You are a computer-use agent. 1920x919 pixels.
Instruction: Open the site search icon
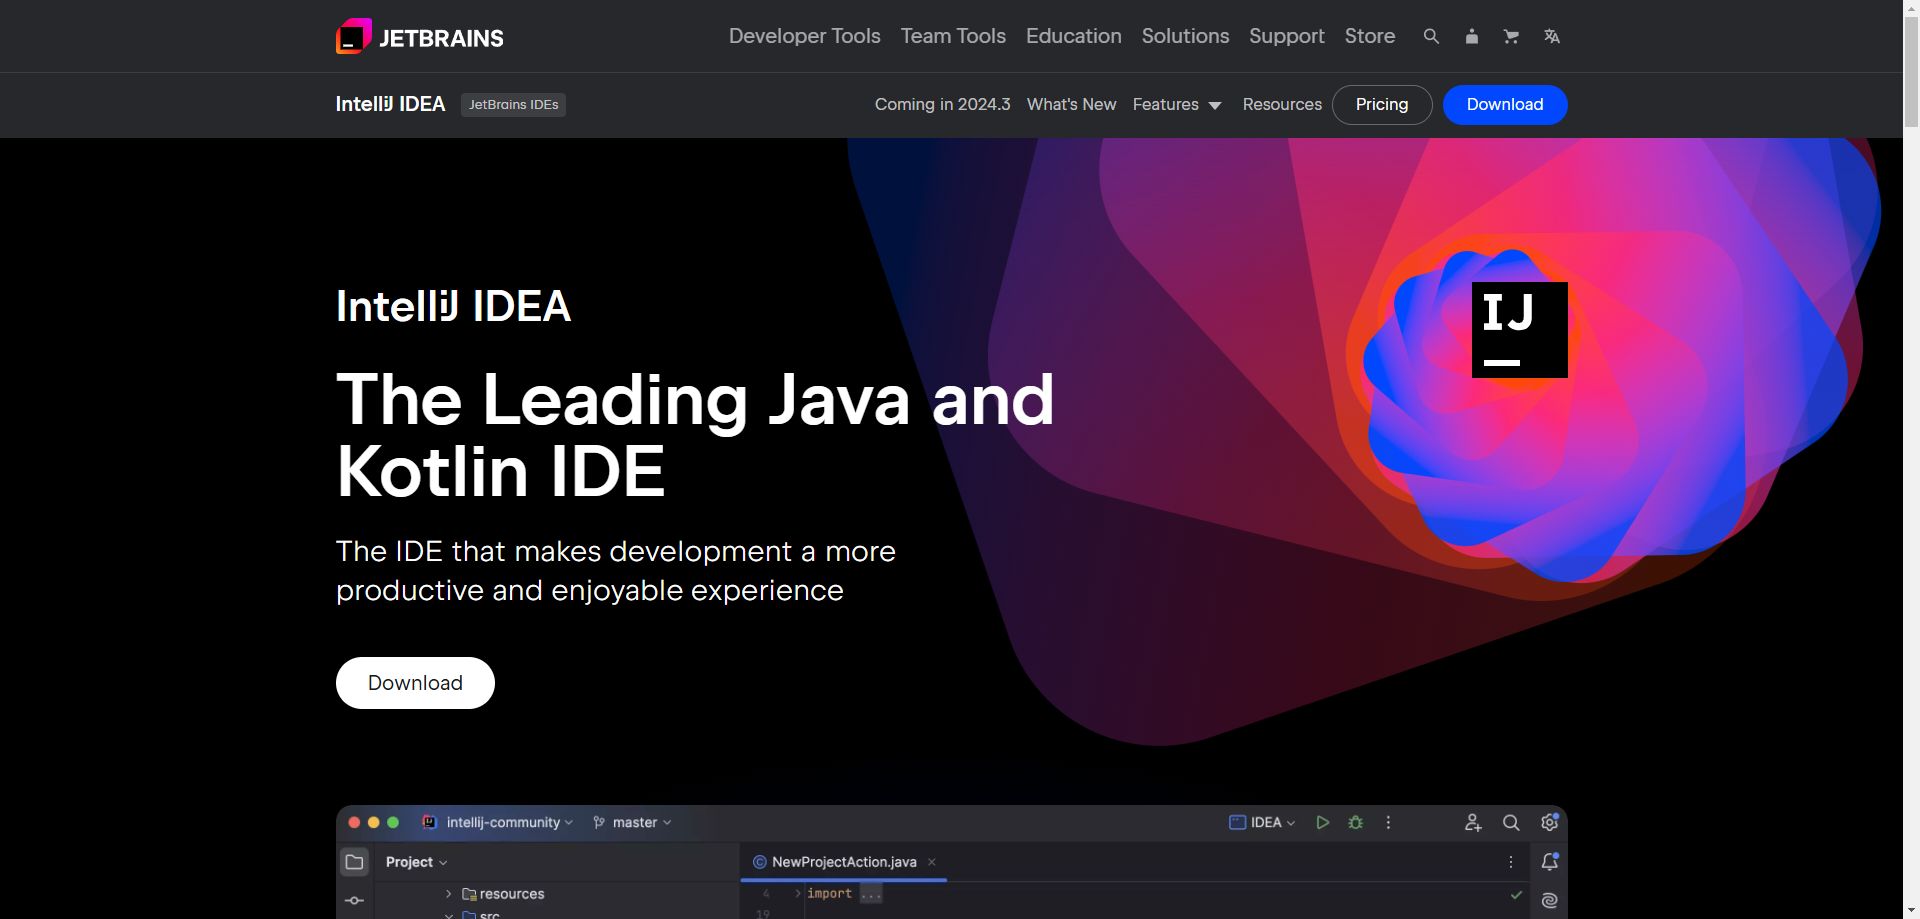[1431, 36]
